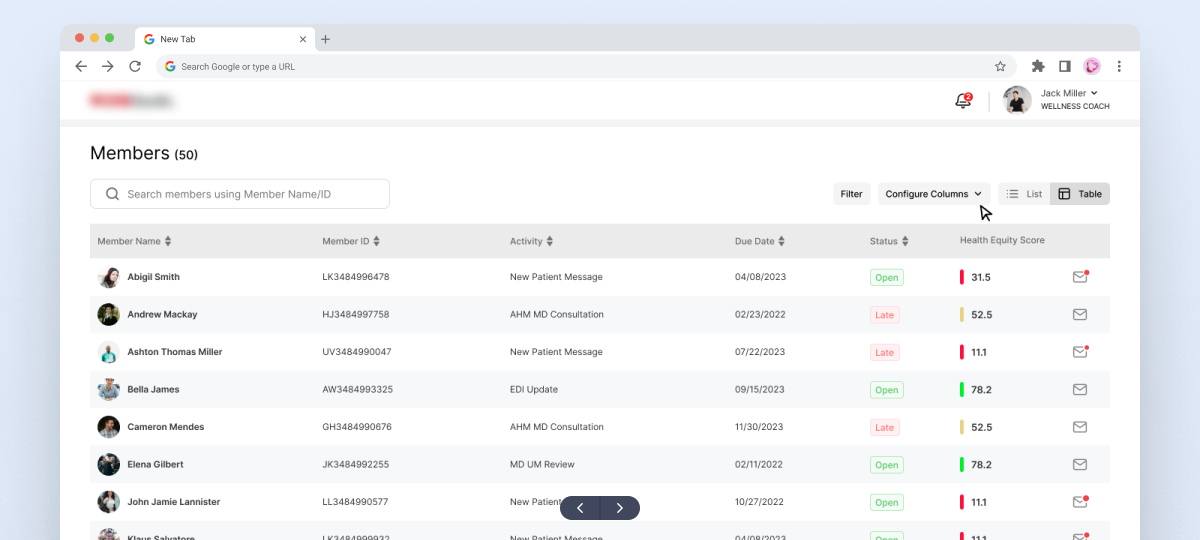Go to the previous page arrow
The width and height of the screenshot is (1200, 540).
tap(580, 508)
